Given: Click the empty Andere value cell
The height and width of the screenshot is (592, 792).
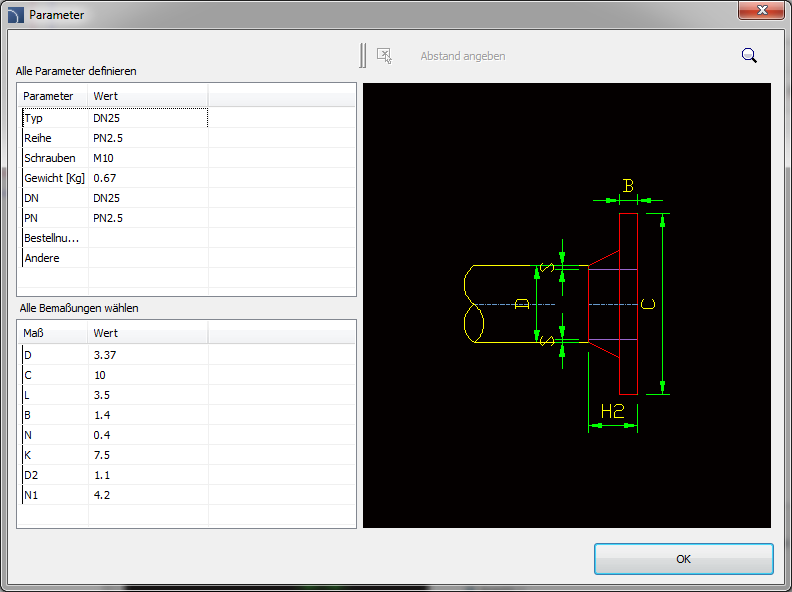Looking at the screenshot, I should click(x=147, y=258).
